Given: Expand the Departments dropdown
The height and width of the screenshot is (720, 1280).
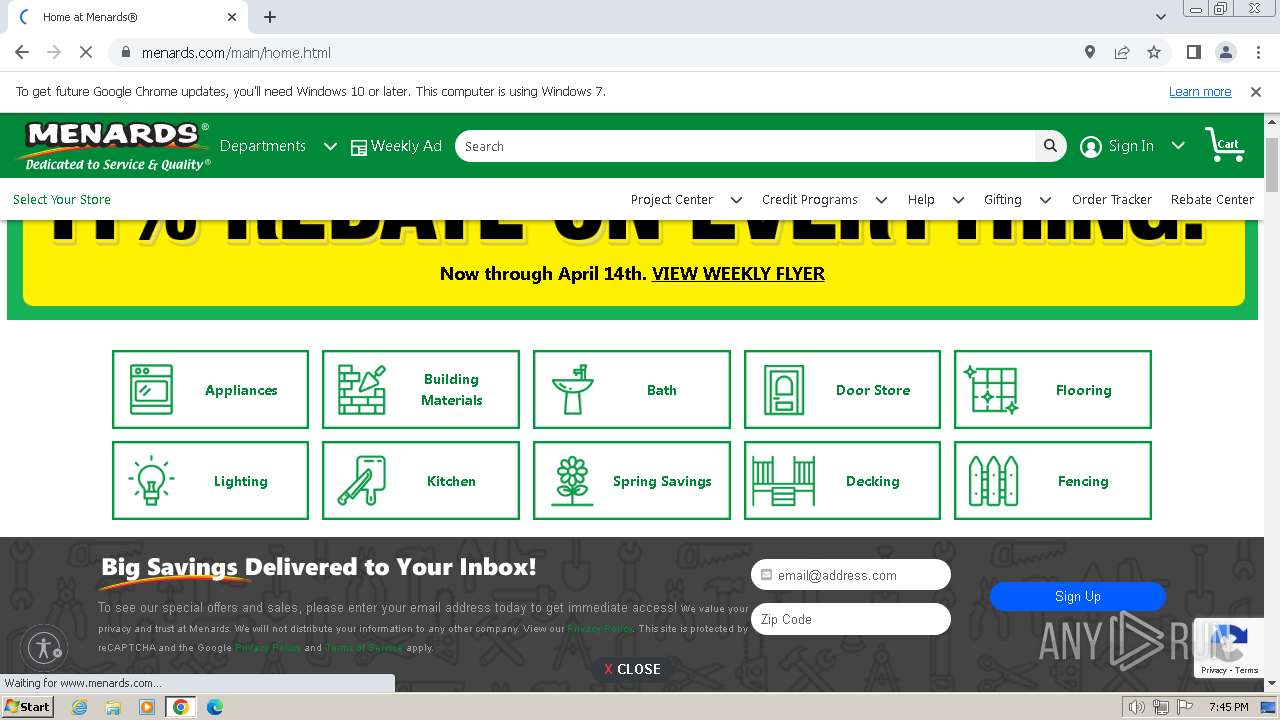Looking at the screenshot, I should 278,146.
